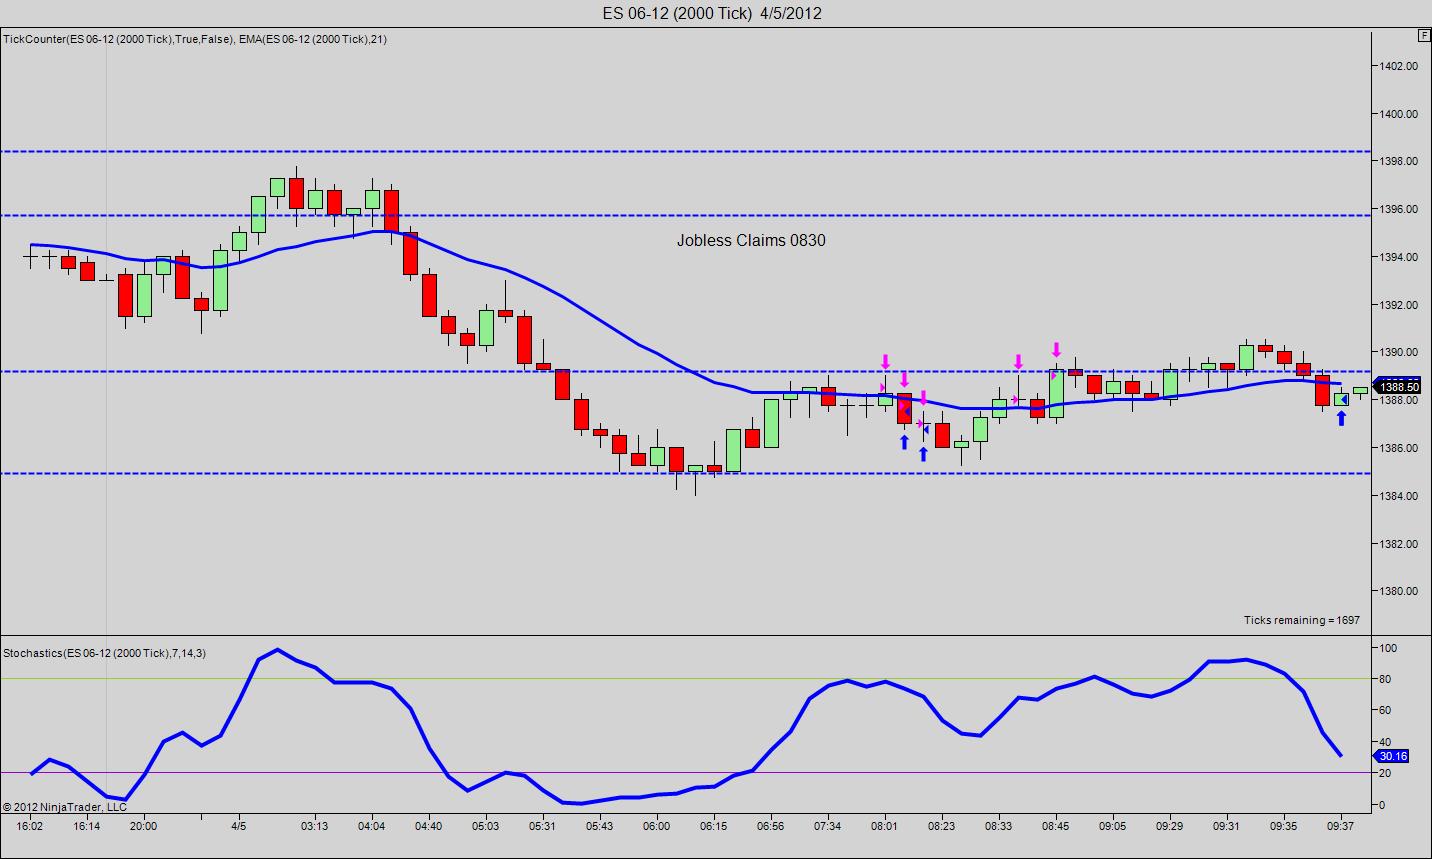Click the 4/5 date label on time axis

[238, 826]
